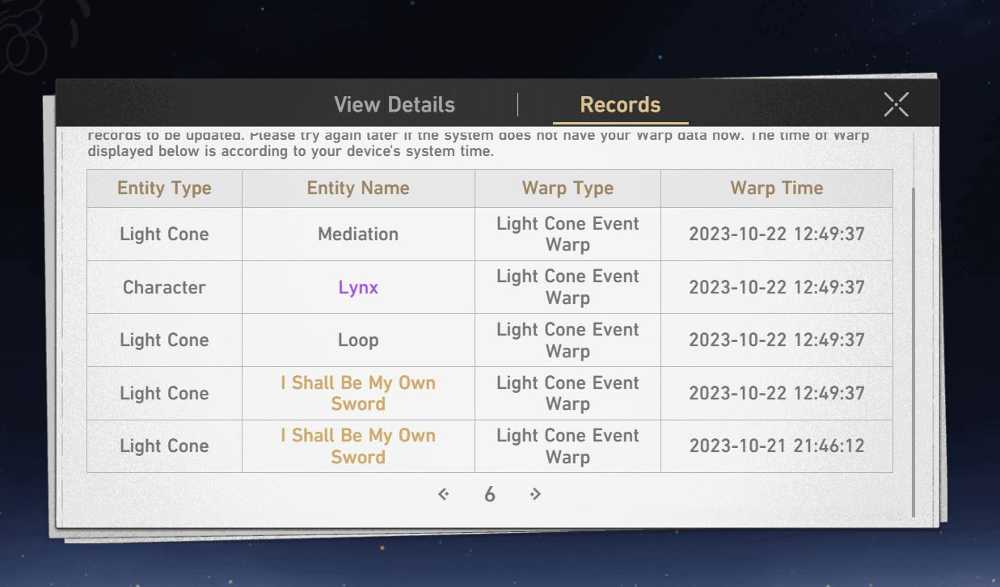
Task: Click Light Cone Event Warp in Lynx row
Action: (568, 287)
